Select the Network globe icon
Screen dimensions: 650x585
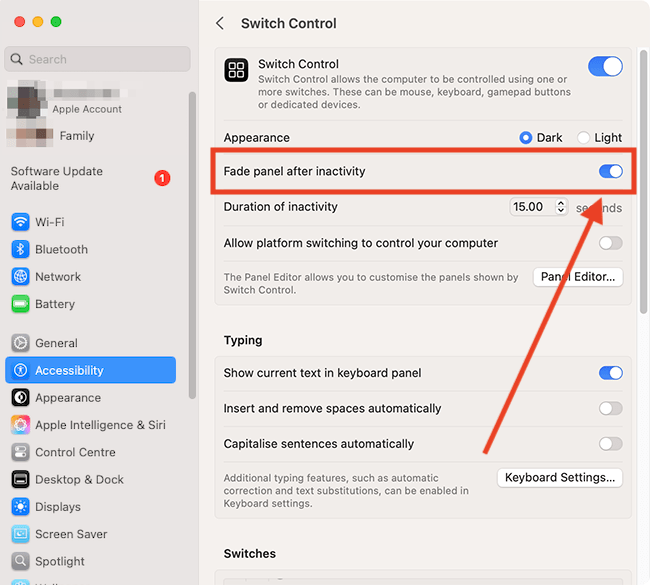[20, 277]
